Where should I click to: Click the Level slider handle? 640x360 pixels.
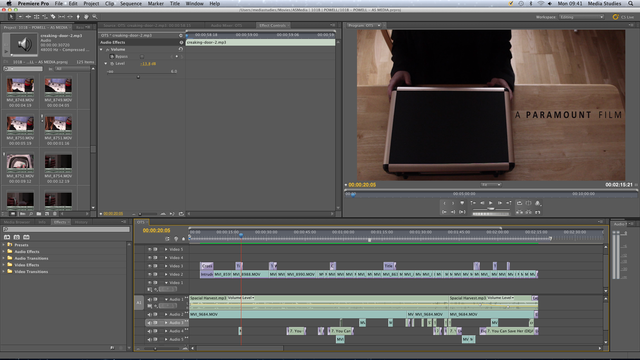[138, 76]
